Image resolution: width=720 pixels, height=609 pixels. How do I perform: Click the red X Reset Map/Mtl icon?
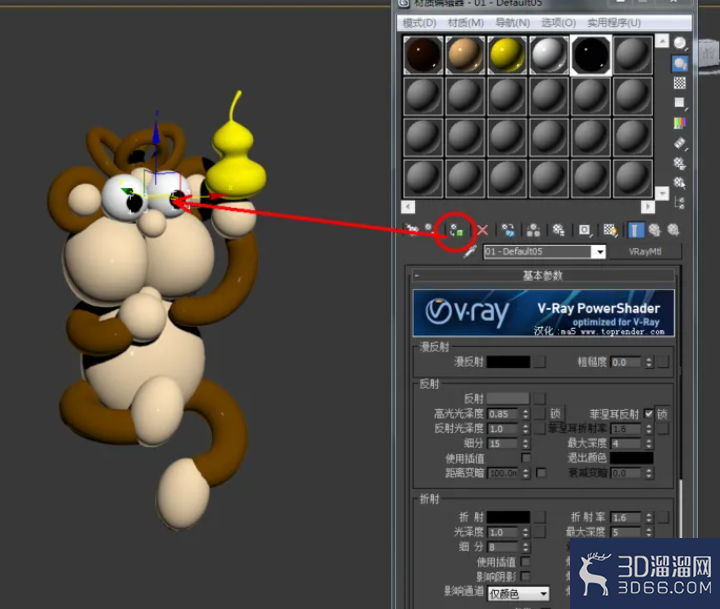click(x=482, y=230)
